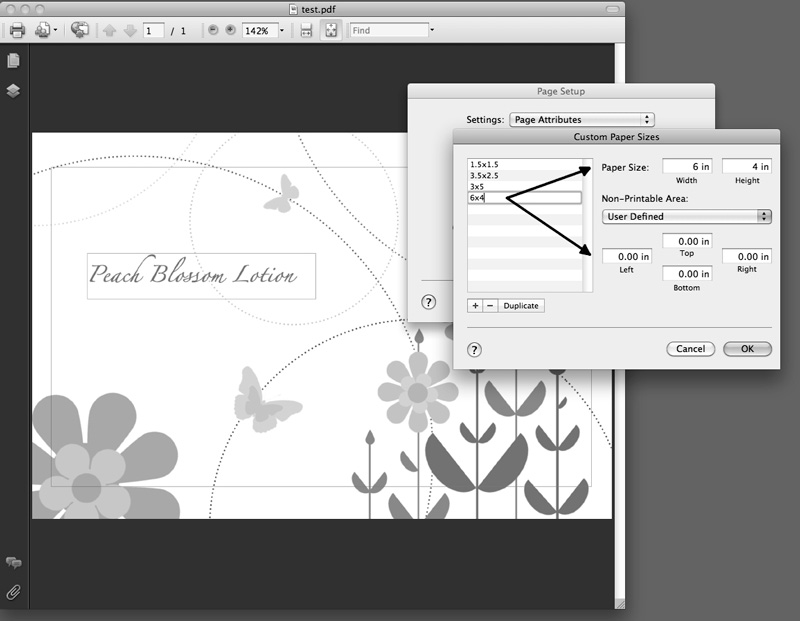Click the Duplicate button

click(x=521, y=306)
